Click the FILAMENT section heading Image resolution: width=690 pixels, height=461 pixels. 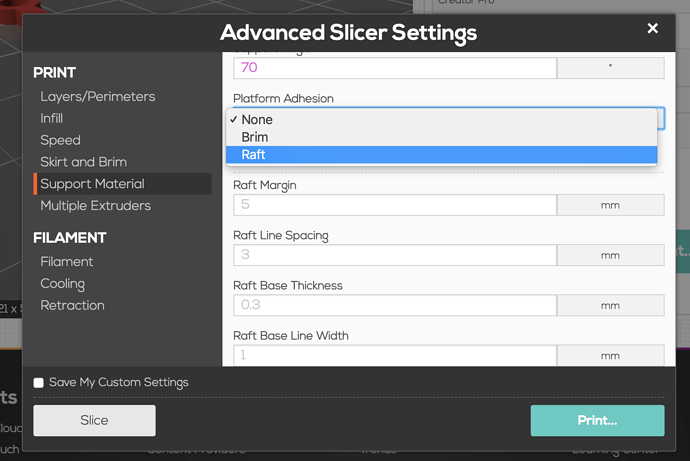[70, 238]
